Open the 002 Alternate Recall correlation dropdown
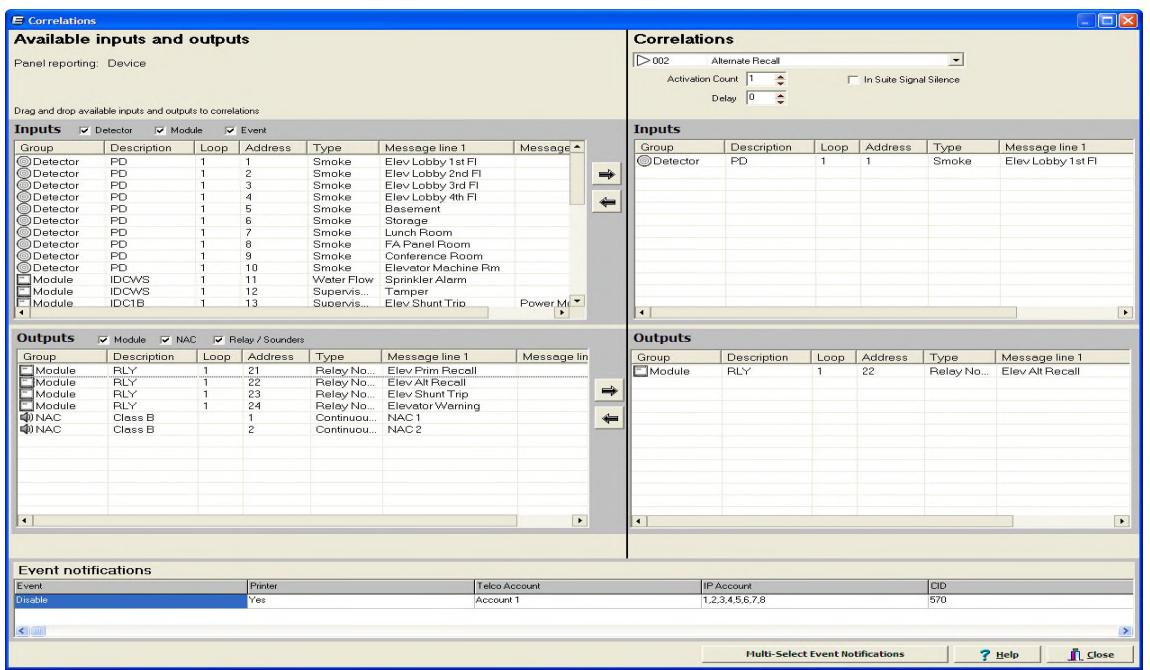The width and height of the screenshot is (1150, 670). tap(955, 61)
